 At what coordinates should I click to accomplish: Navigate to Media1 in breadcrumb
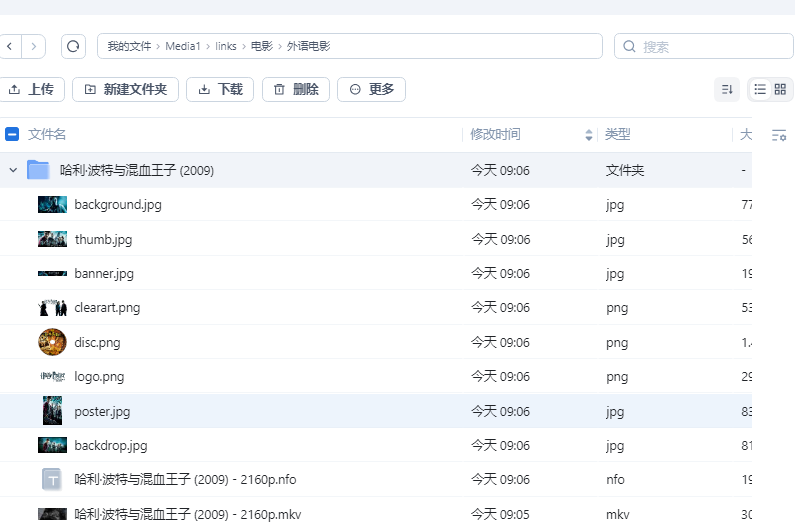click(x=183, y=46)
